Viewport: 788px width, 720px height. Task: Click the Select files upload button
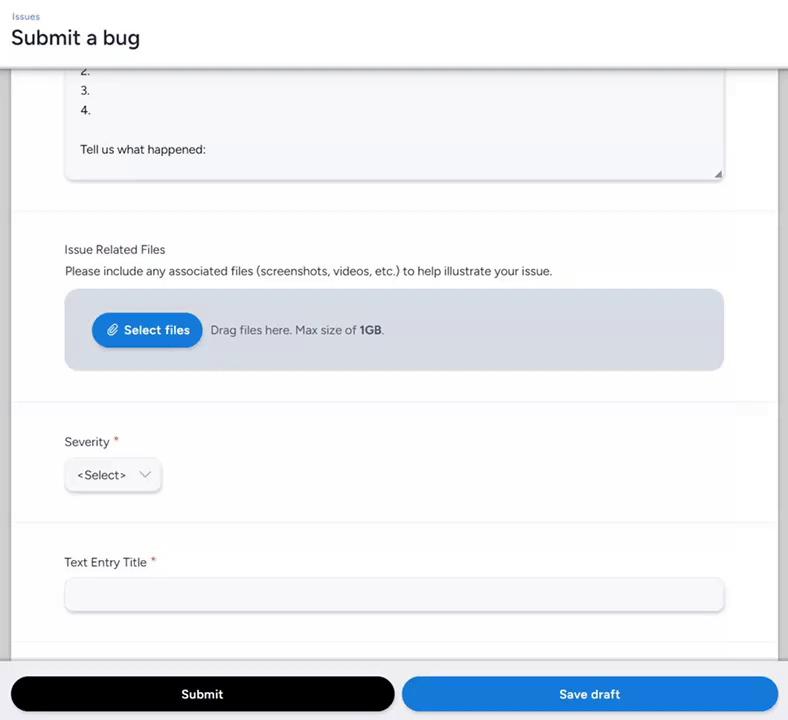147,330
